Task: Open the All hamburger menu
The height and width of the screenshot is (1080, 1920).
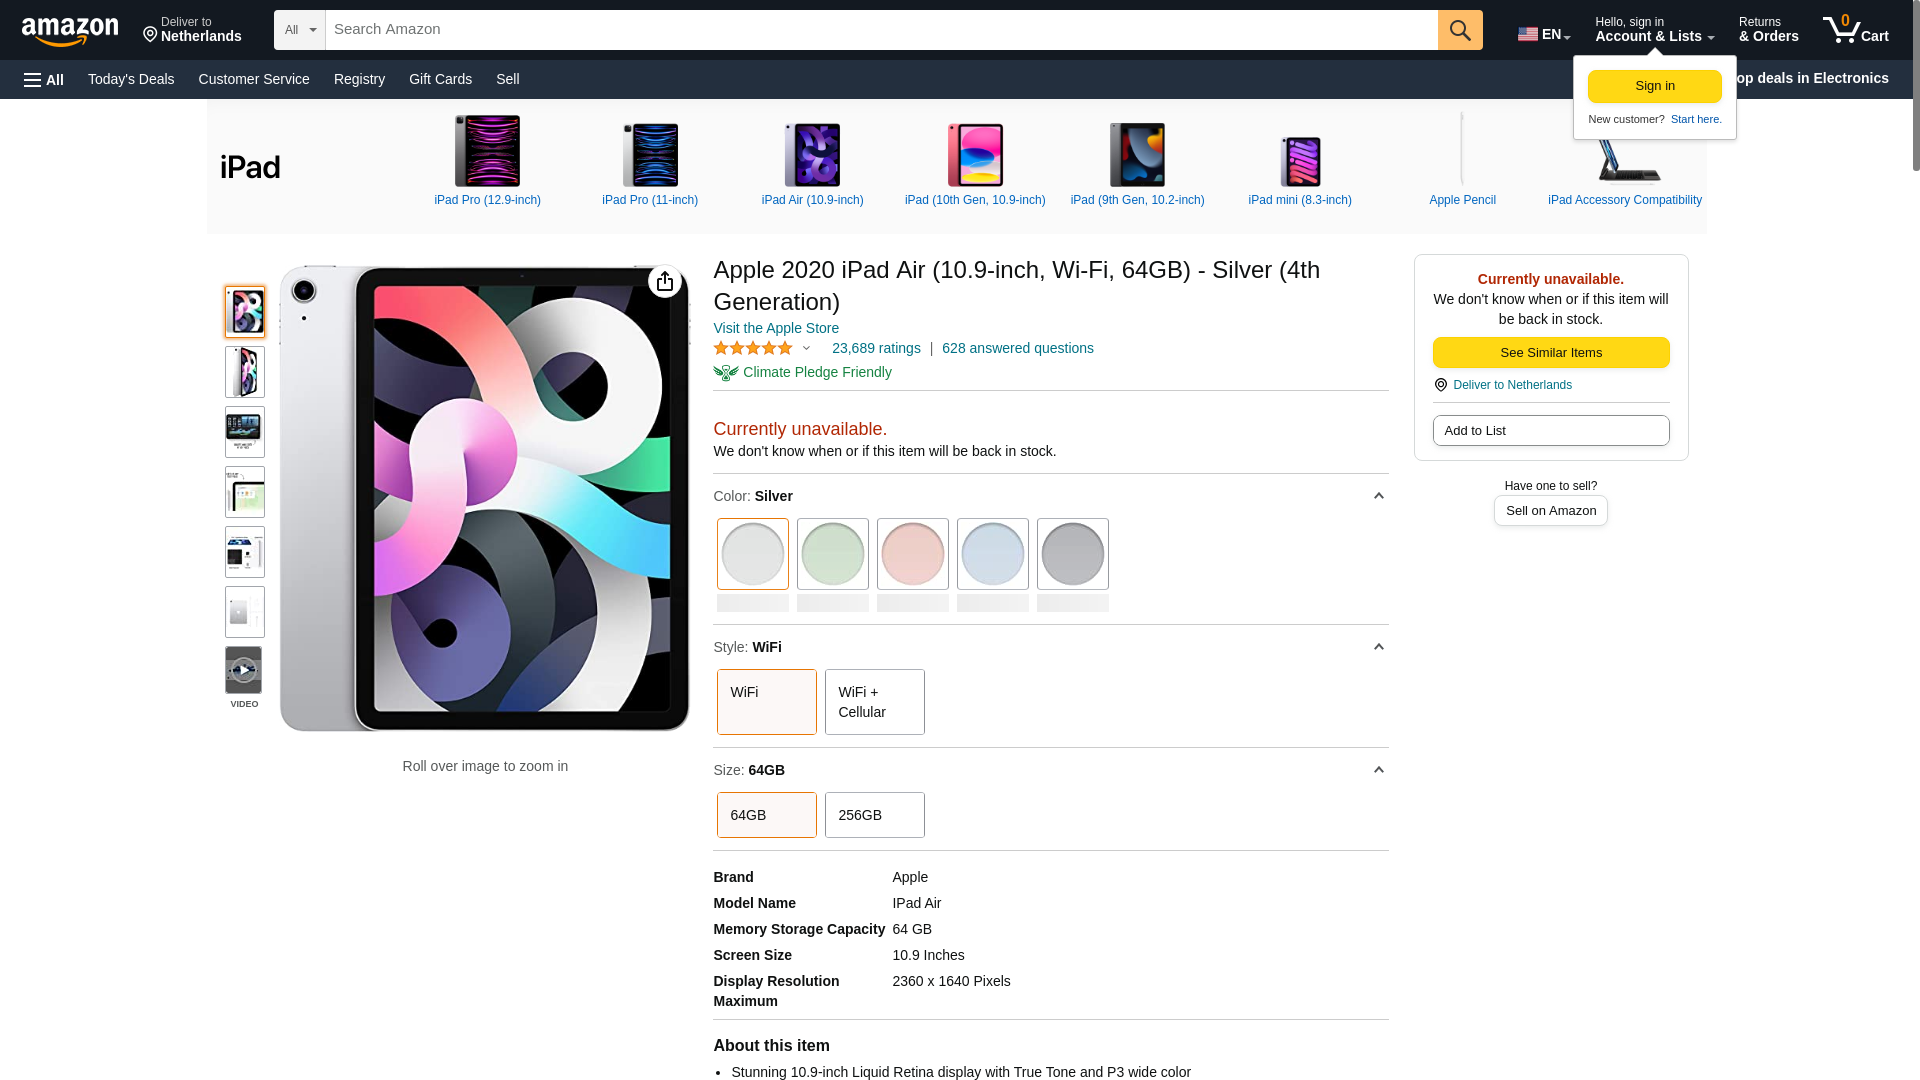Action: tap(44, 80)
